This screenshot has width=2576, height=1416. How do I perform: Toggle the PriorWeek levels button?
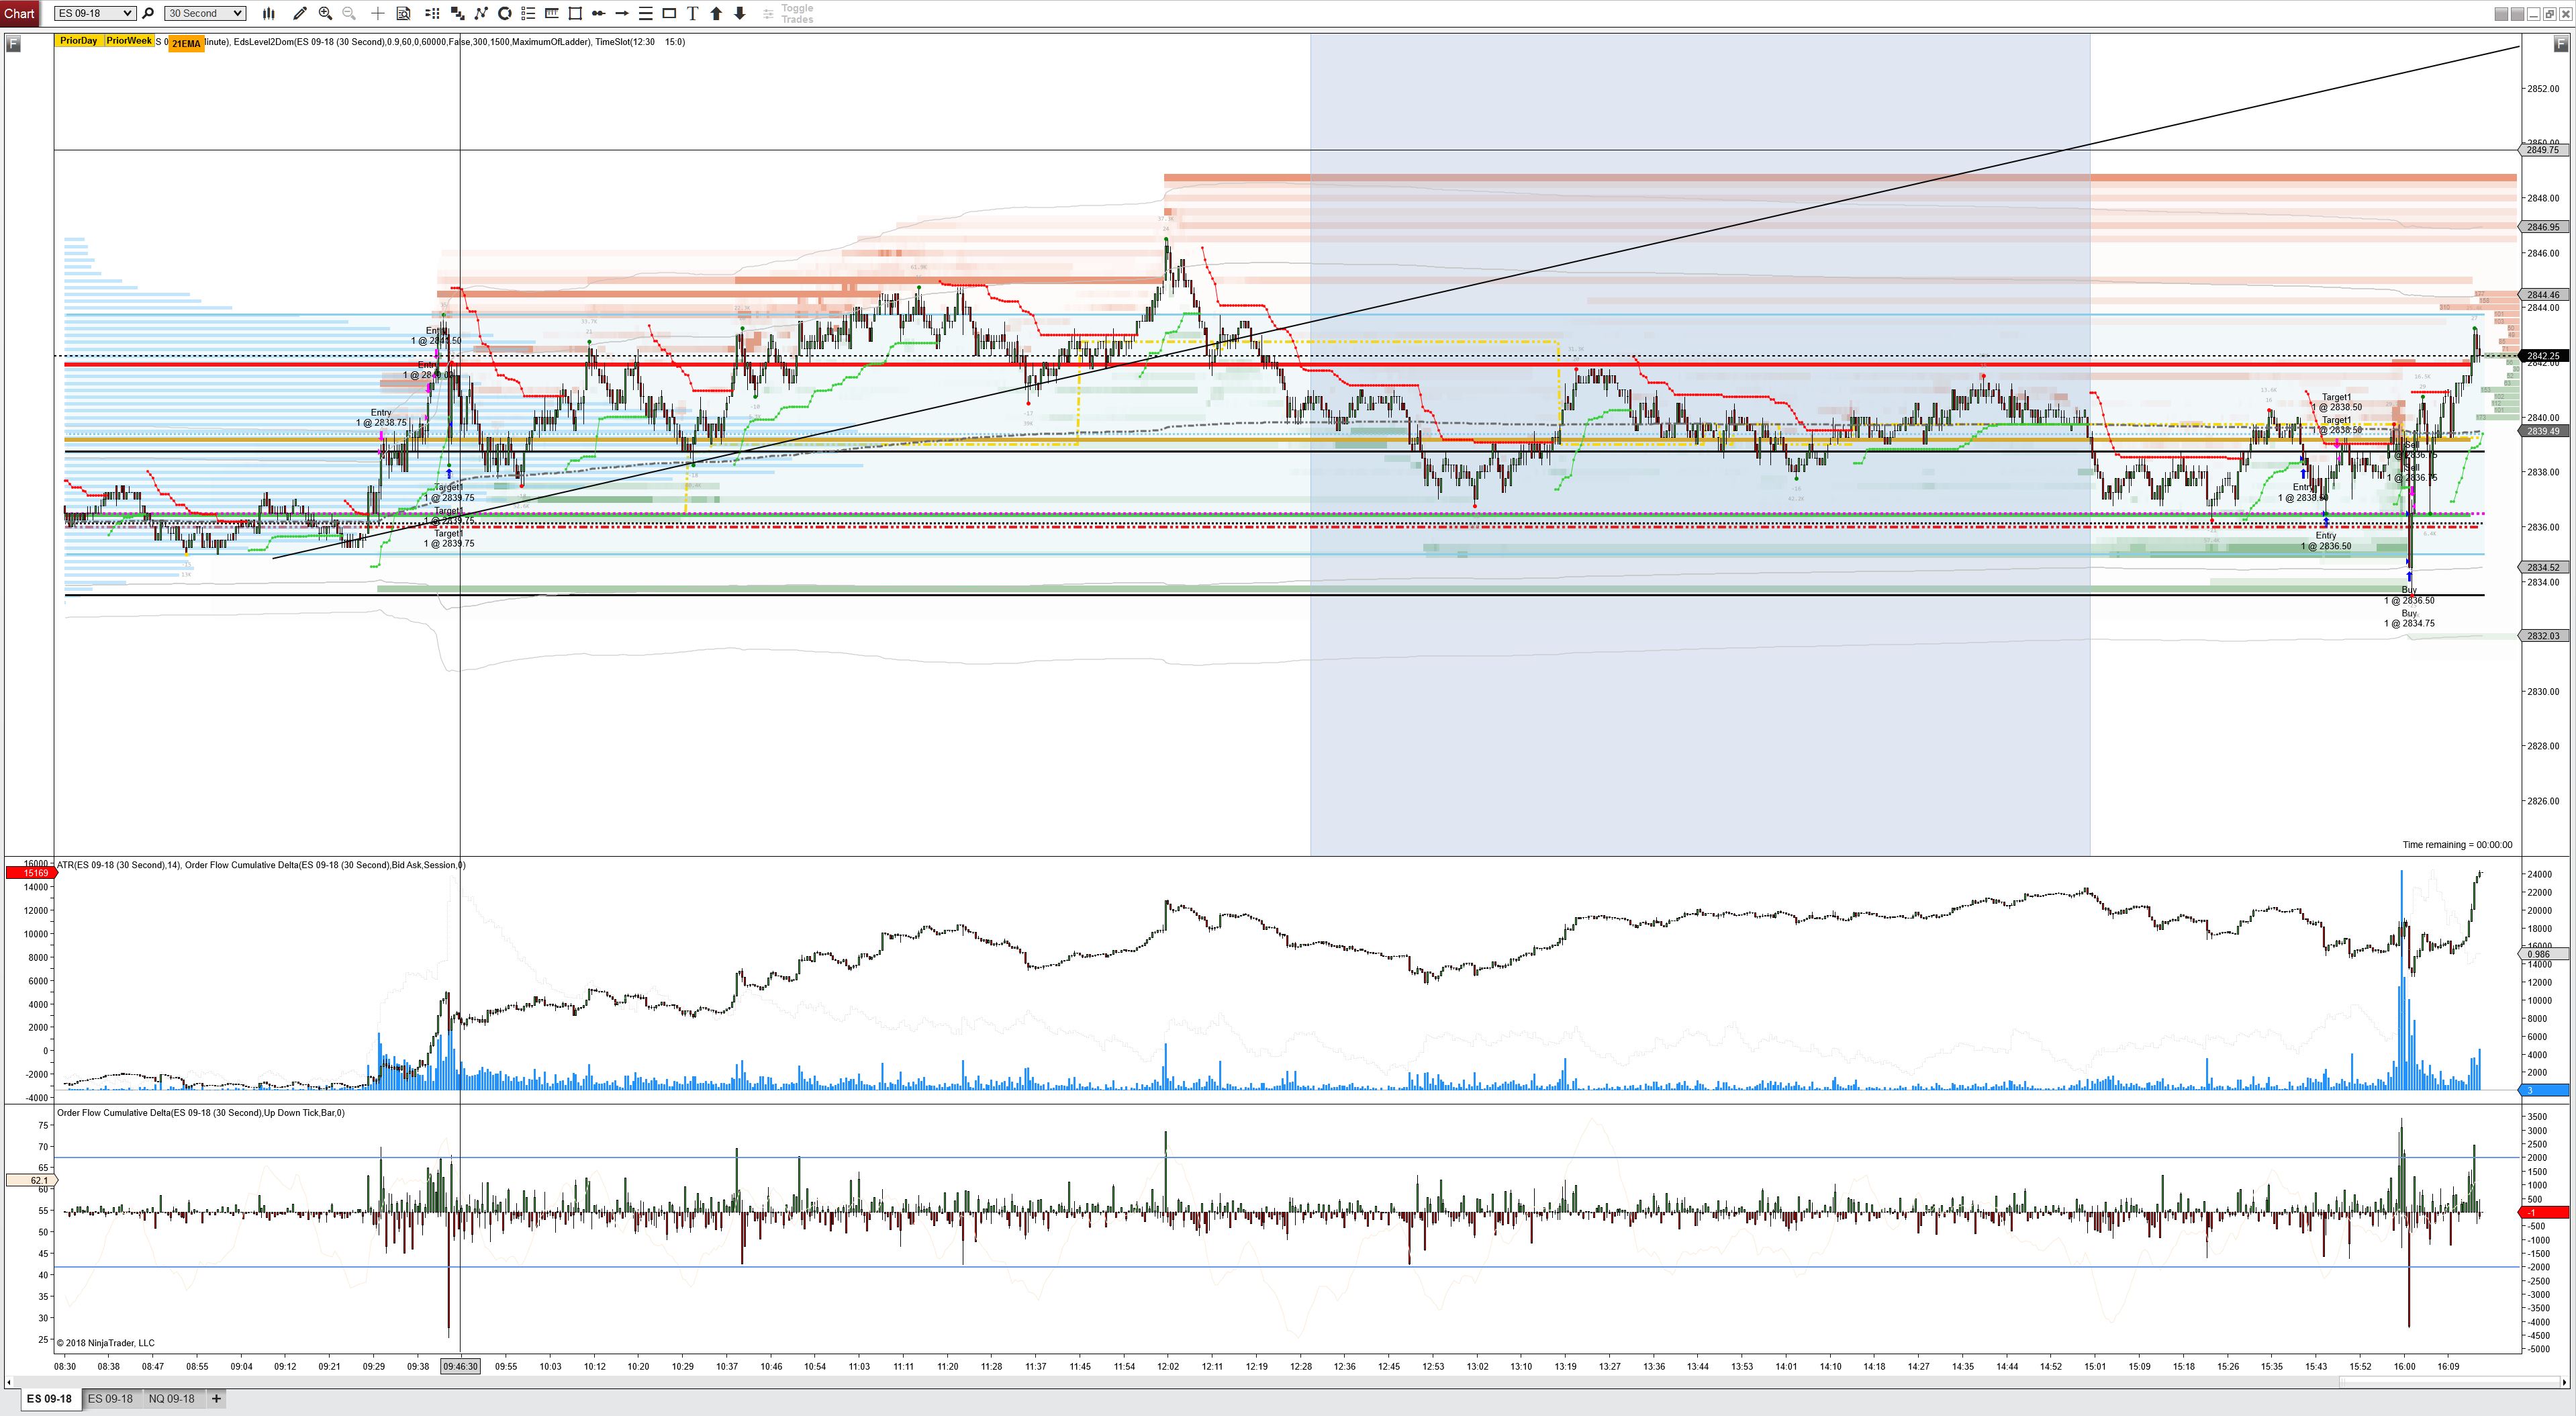(x=129, y=41)
